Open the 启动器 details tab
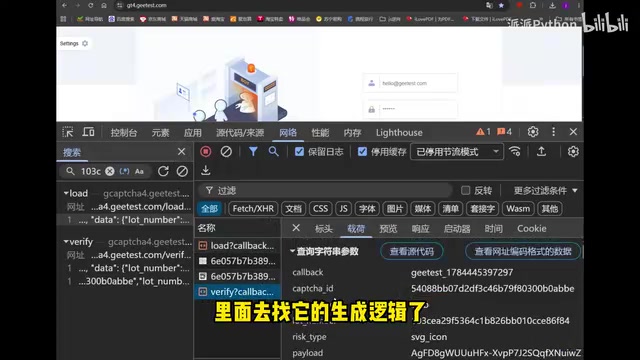 [x=457, y=229]
